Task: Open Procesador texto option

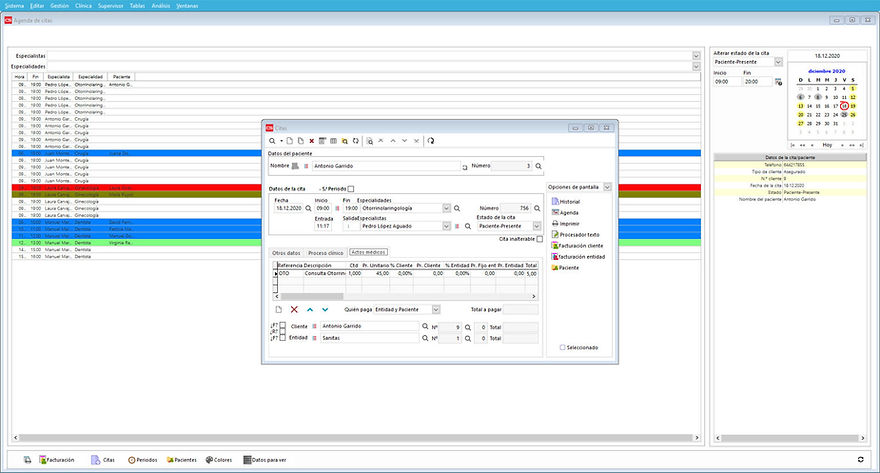Action: click(x=575, y=235)
